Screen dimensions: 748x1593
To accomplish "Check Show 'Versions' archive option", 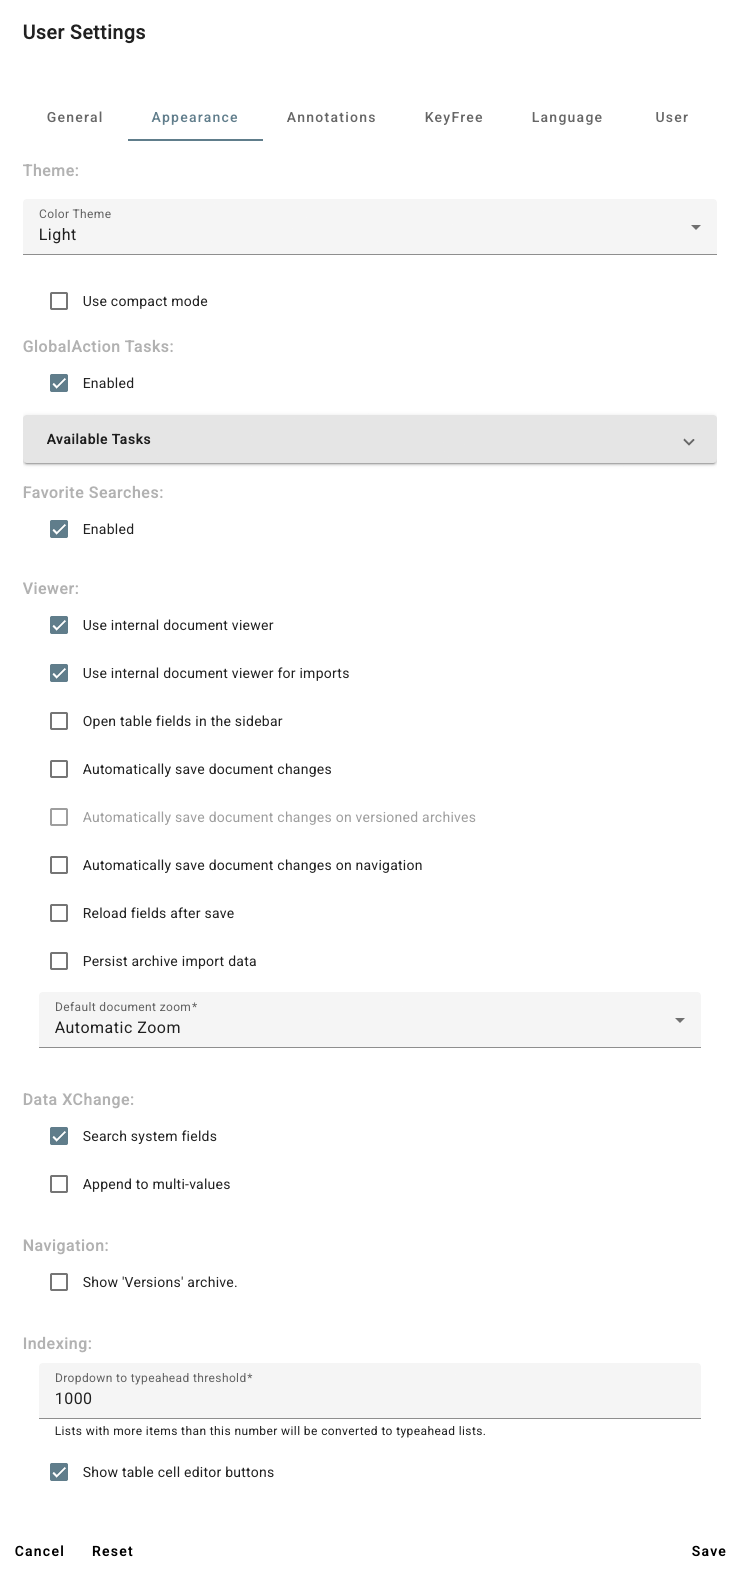I will pyautogui.click(x=59, y=1282).
